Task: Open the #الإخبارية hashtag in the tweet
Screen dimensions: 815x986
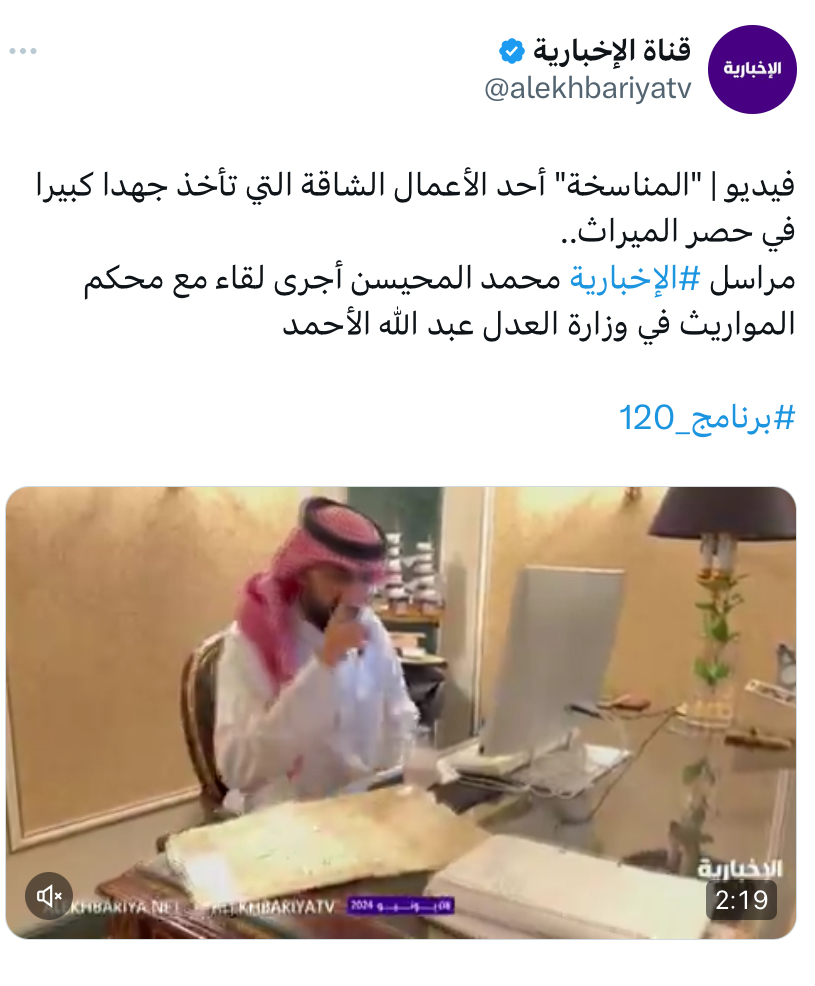Action: coord(635,279)
